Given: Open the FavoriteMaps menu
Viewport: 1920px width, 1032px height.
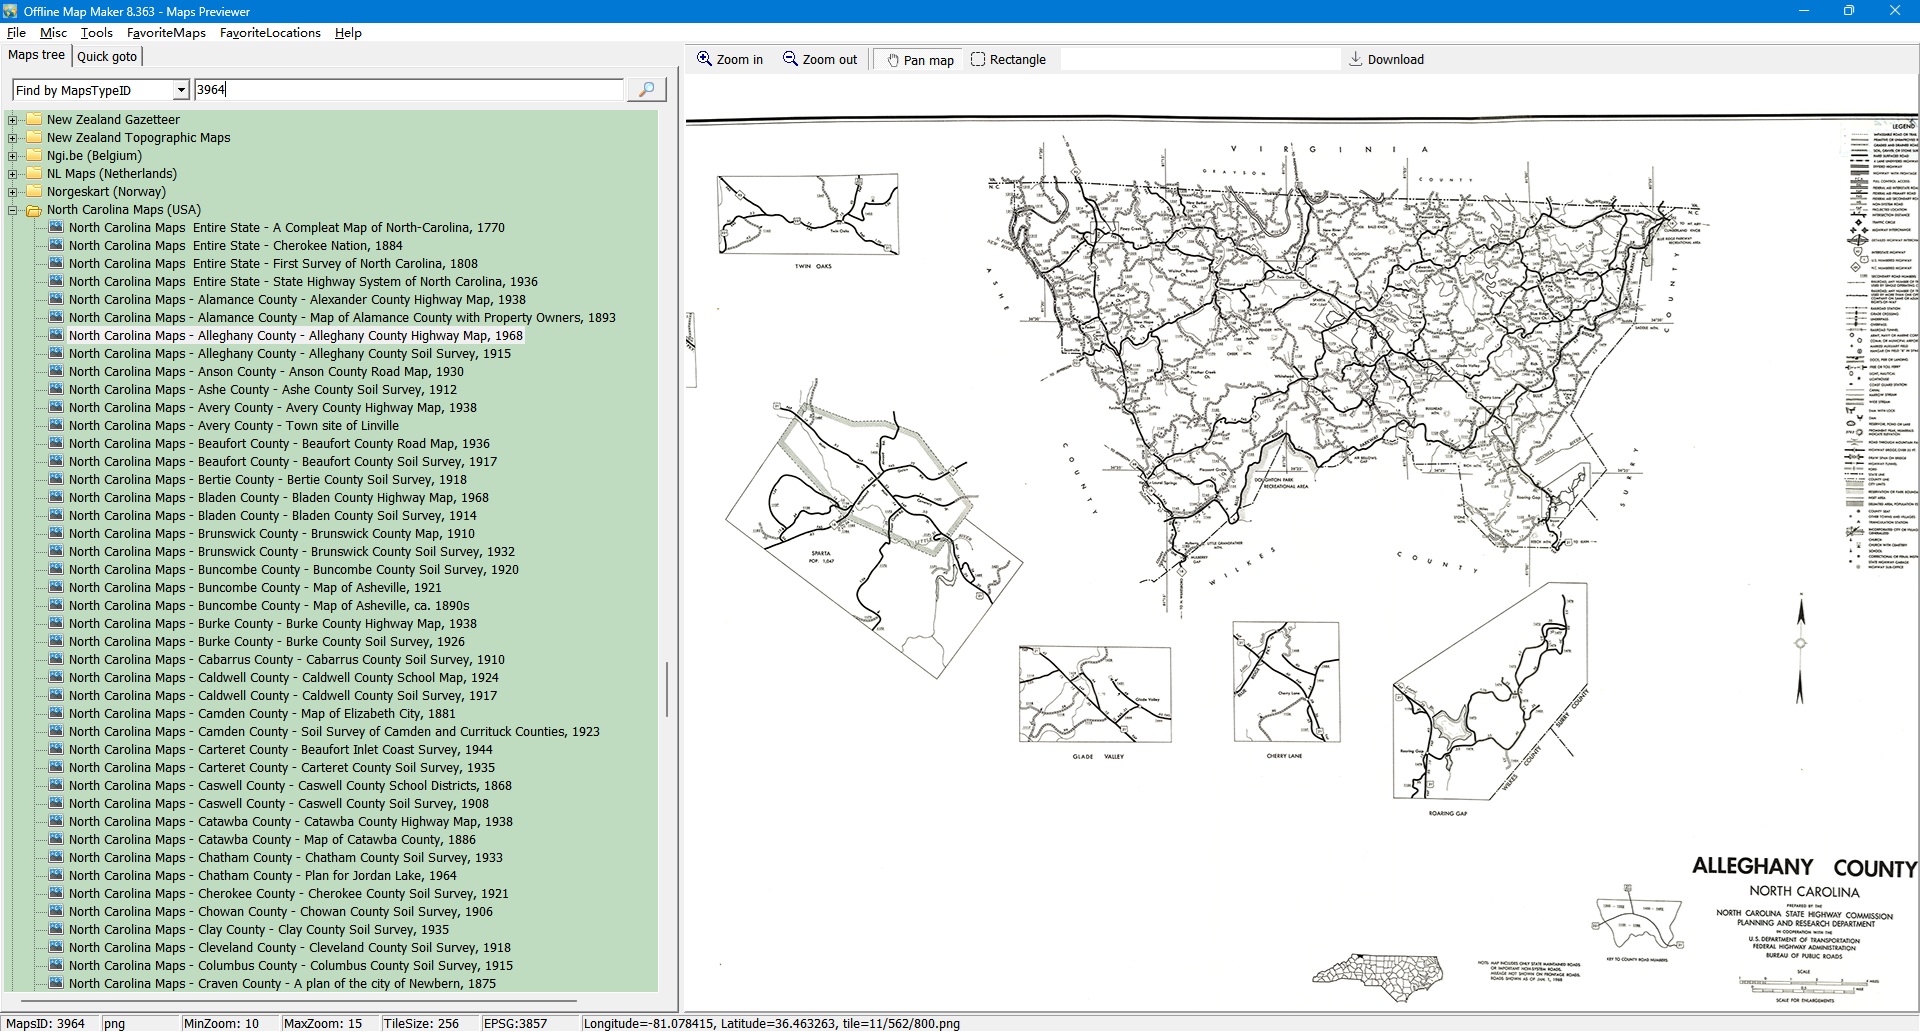Looking at the screenshot, I should pos(166,33).
